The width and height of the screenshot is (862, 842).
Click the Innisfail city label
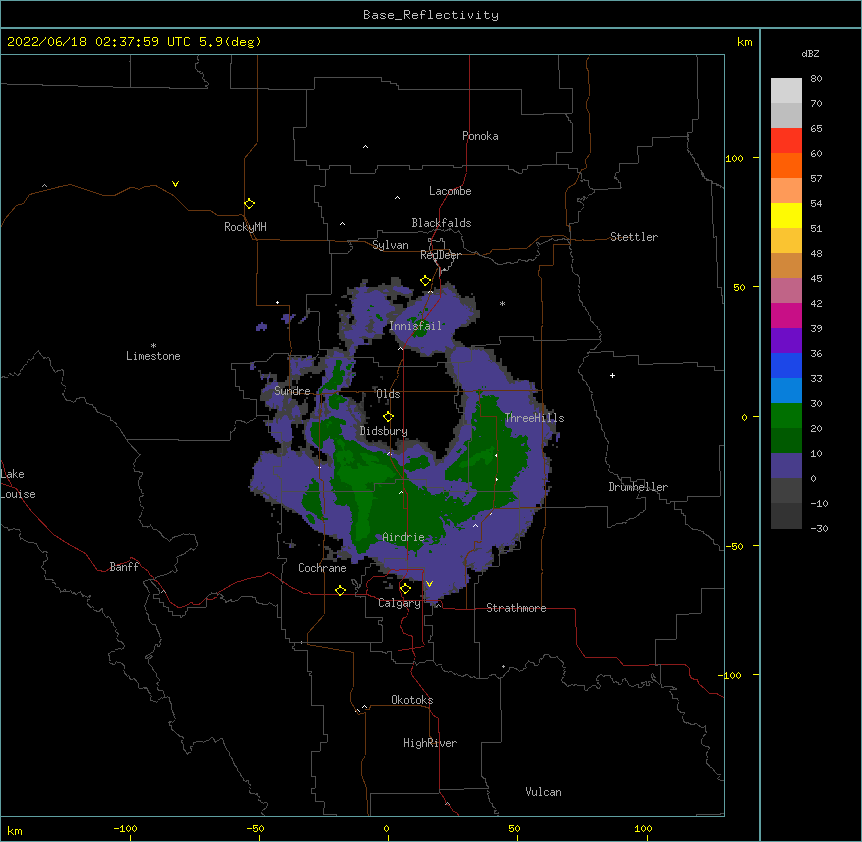[415, 326]
